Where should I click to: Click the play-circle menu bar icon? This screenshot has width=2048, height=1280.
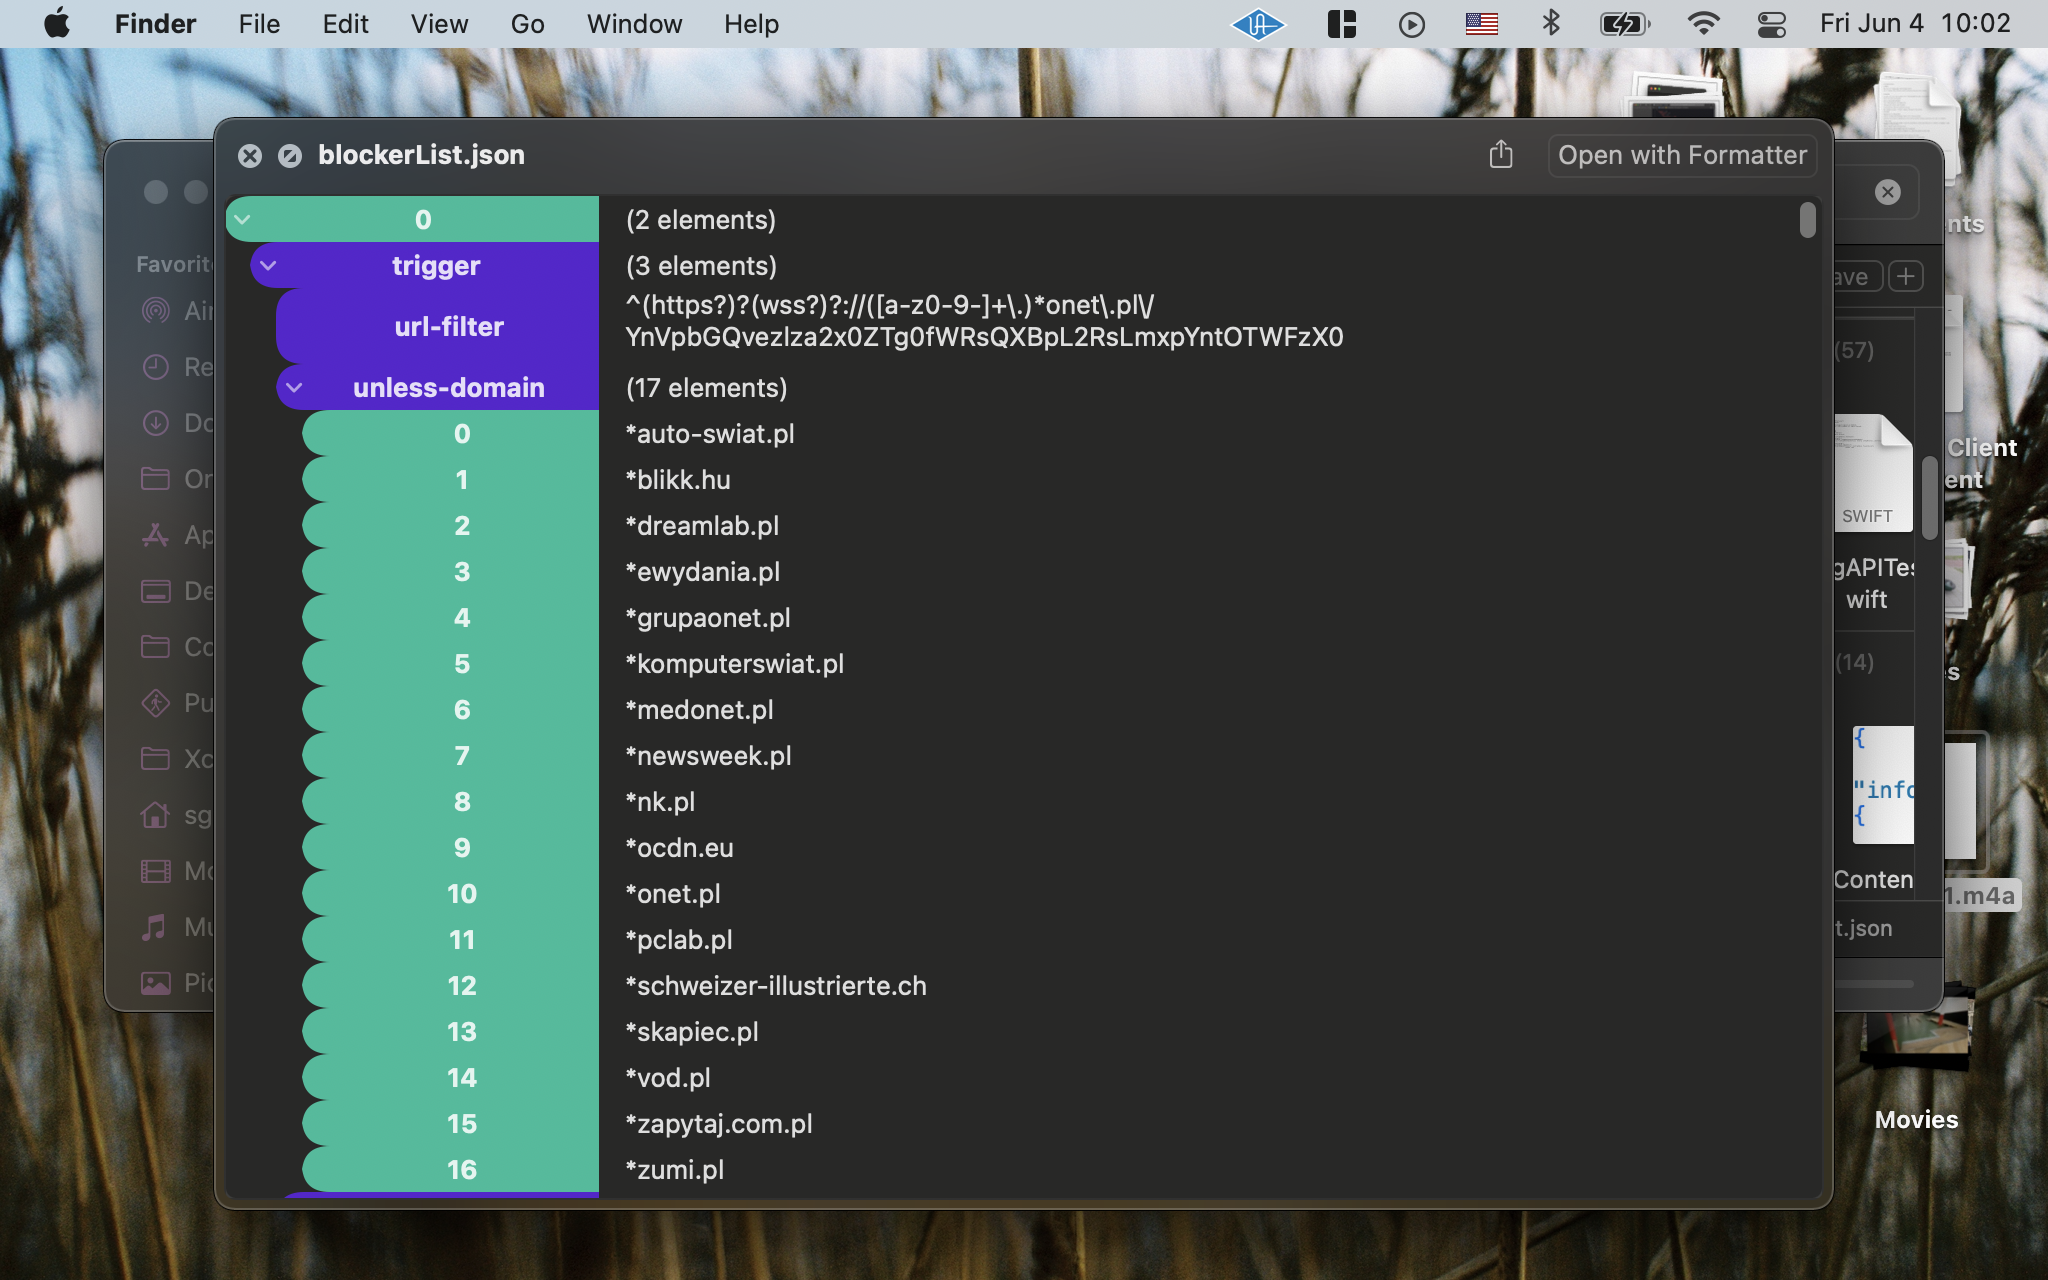click(x=1412, y=24)
